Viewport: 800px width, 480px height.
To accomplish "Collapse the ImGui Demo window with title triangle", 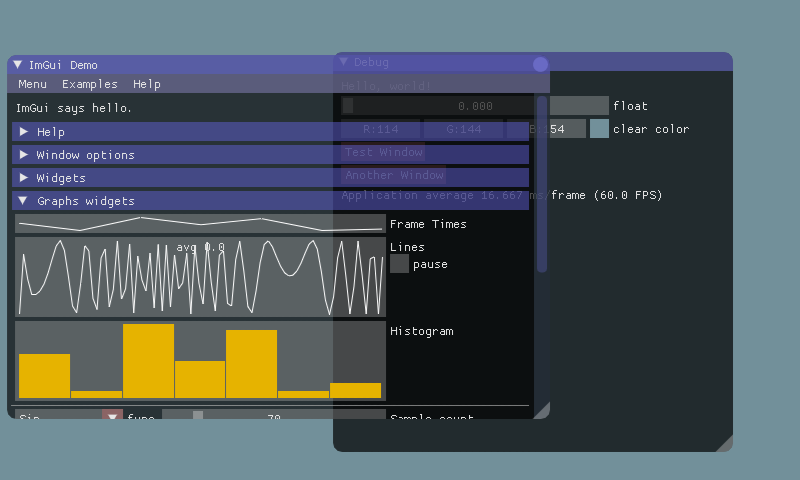I will (x=18, y=65).
